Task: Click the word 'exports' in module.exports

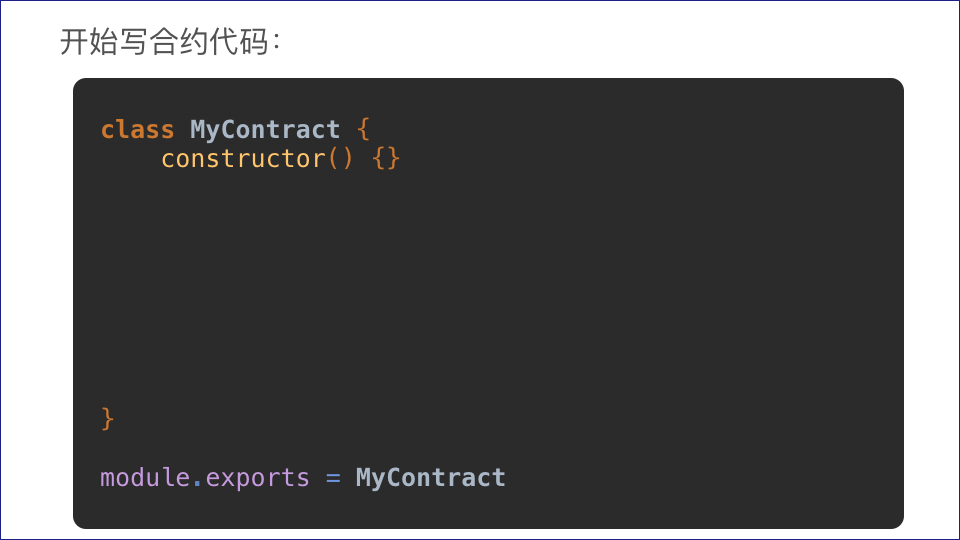Action: click(258, 478)
